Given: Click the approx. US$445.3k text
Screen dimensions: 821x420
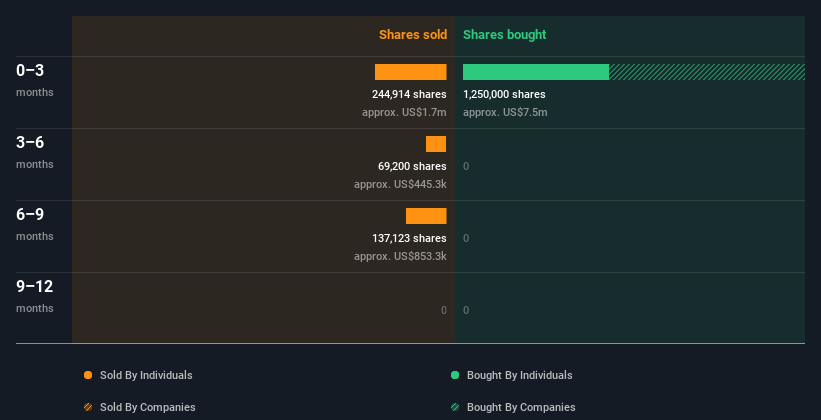Looking at the screenshot, I should (x=401, y=184).
